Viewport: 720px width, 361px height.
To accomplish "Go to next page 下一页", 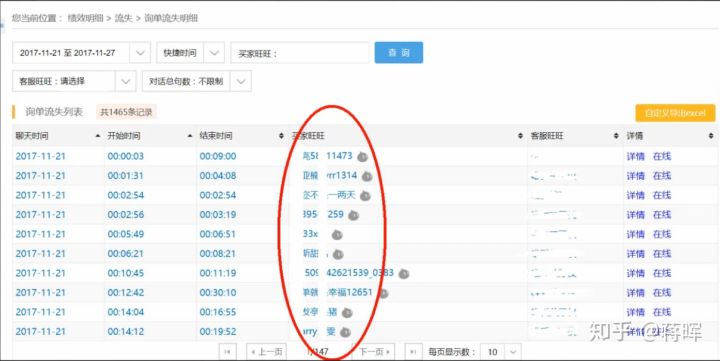I will (375, 352).
